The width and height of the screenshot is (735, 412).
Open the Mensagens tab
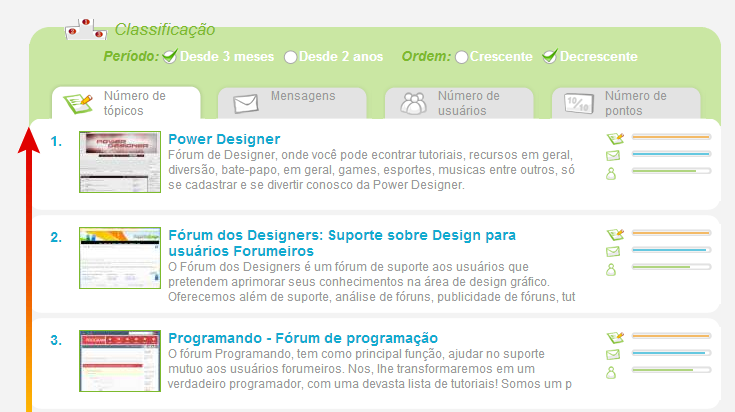(x=292, y=103)
